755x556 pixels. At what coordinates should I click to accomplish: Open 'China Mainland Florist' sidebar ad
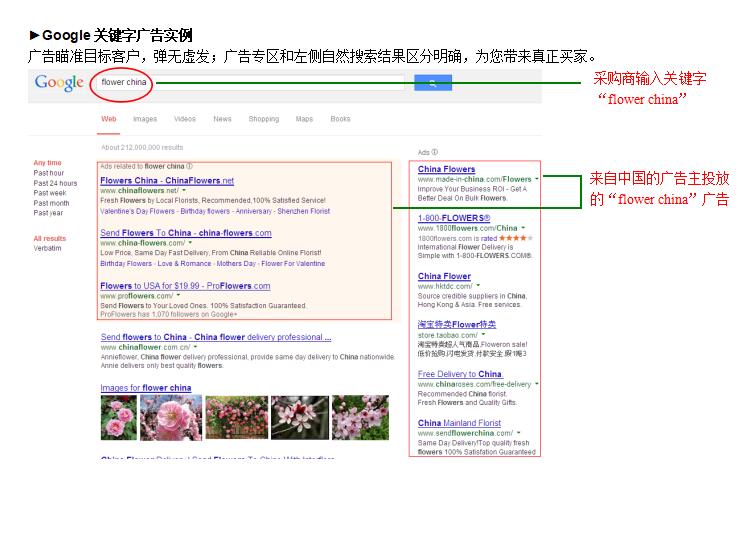point(459,423)
